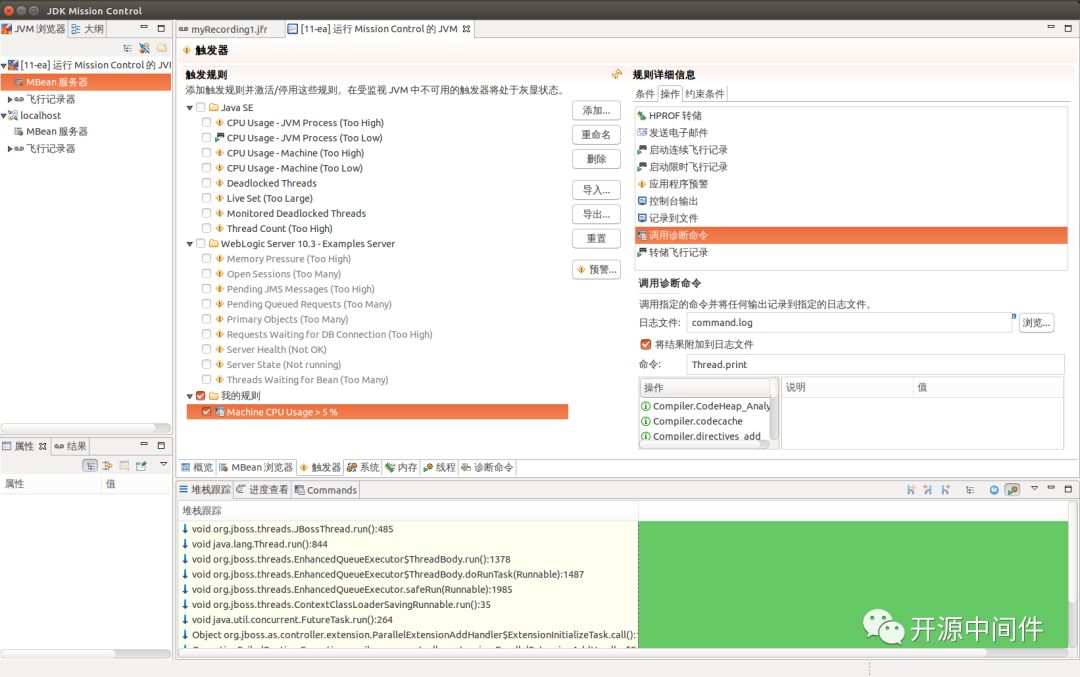Viewport: 1080px width, 677px height.
Task: Open the 条件 tab in rule details
Action: pyautogui.click(x=645, y=94)
